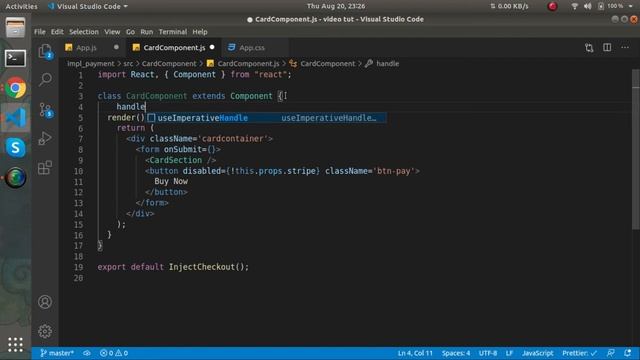Click the feedback icon in status bar
The image size is (640, 360).
(x=611, y=353)
